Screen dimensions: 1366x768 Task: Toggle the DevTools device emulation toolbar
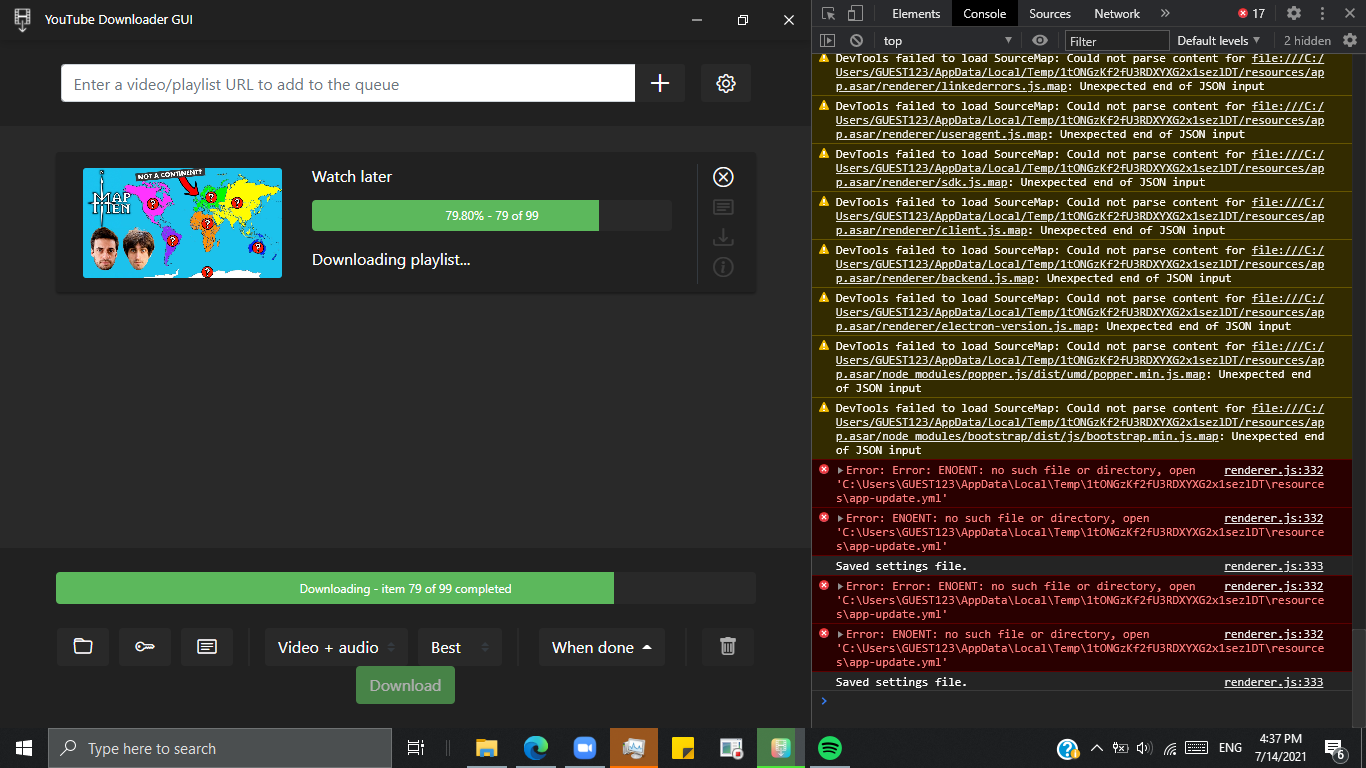tap(855, 13)
